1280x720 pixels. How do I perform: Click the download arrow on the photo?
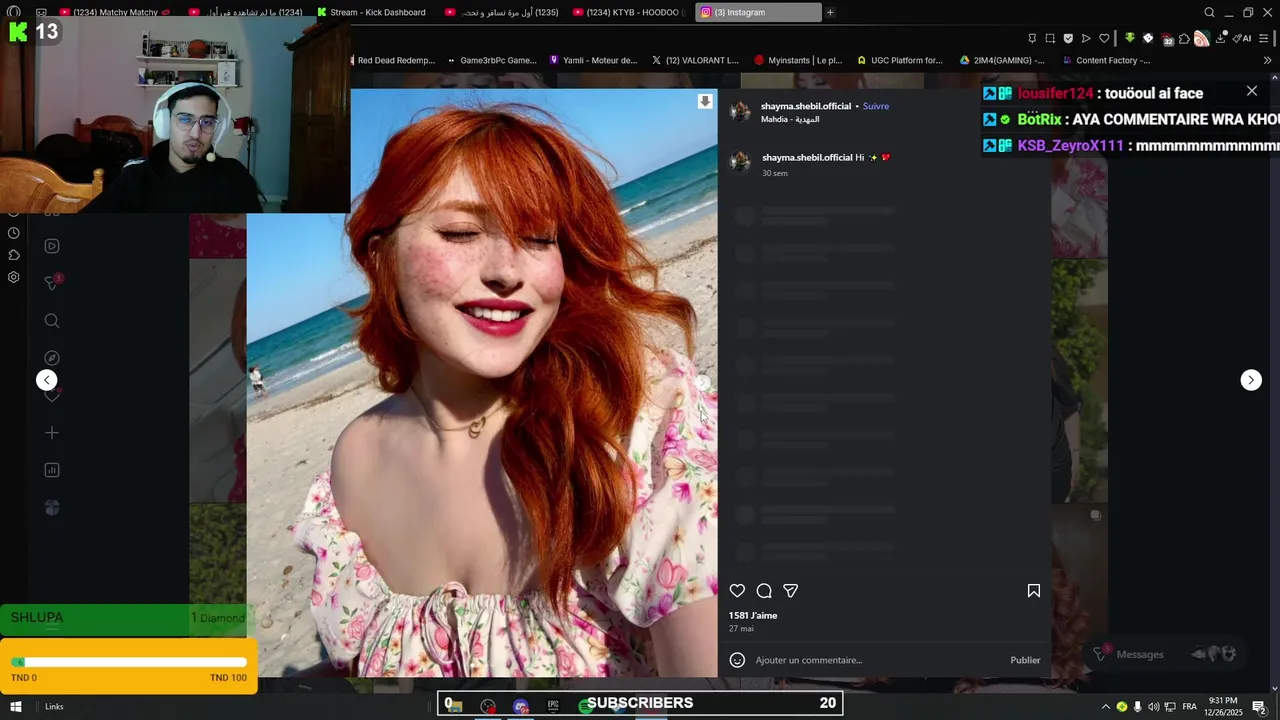tap(705, 101)
